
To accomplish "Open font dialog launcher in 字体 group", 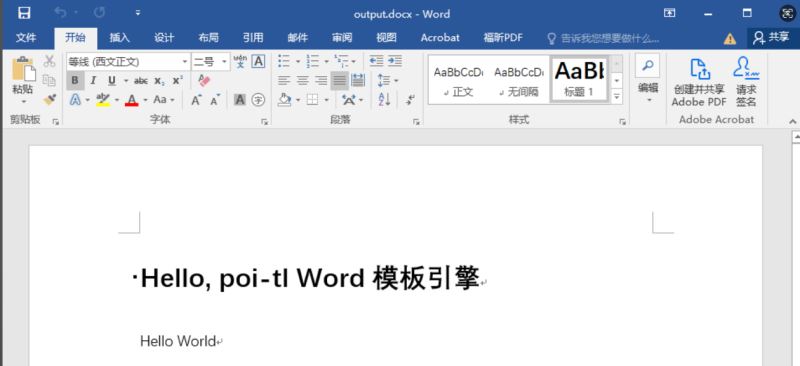I will [x=264, y=121].
